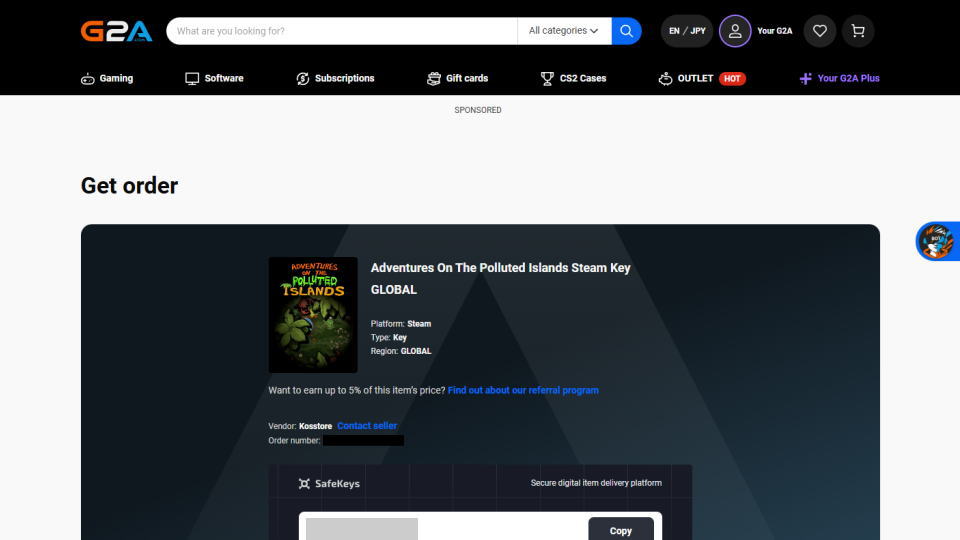Viewport: 960px width, 540px height.
Task: Open the user account avatar icon
Action: click(x=735, y=31)
